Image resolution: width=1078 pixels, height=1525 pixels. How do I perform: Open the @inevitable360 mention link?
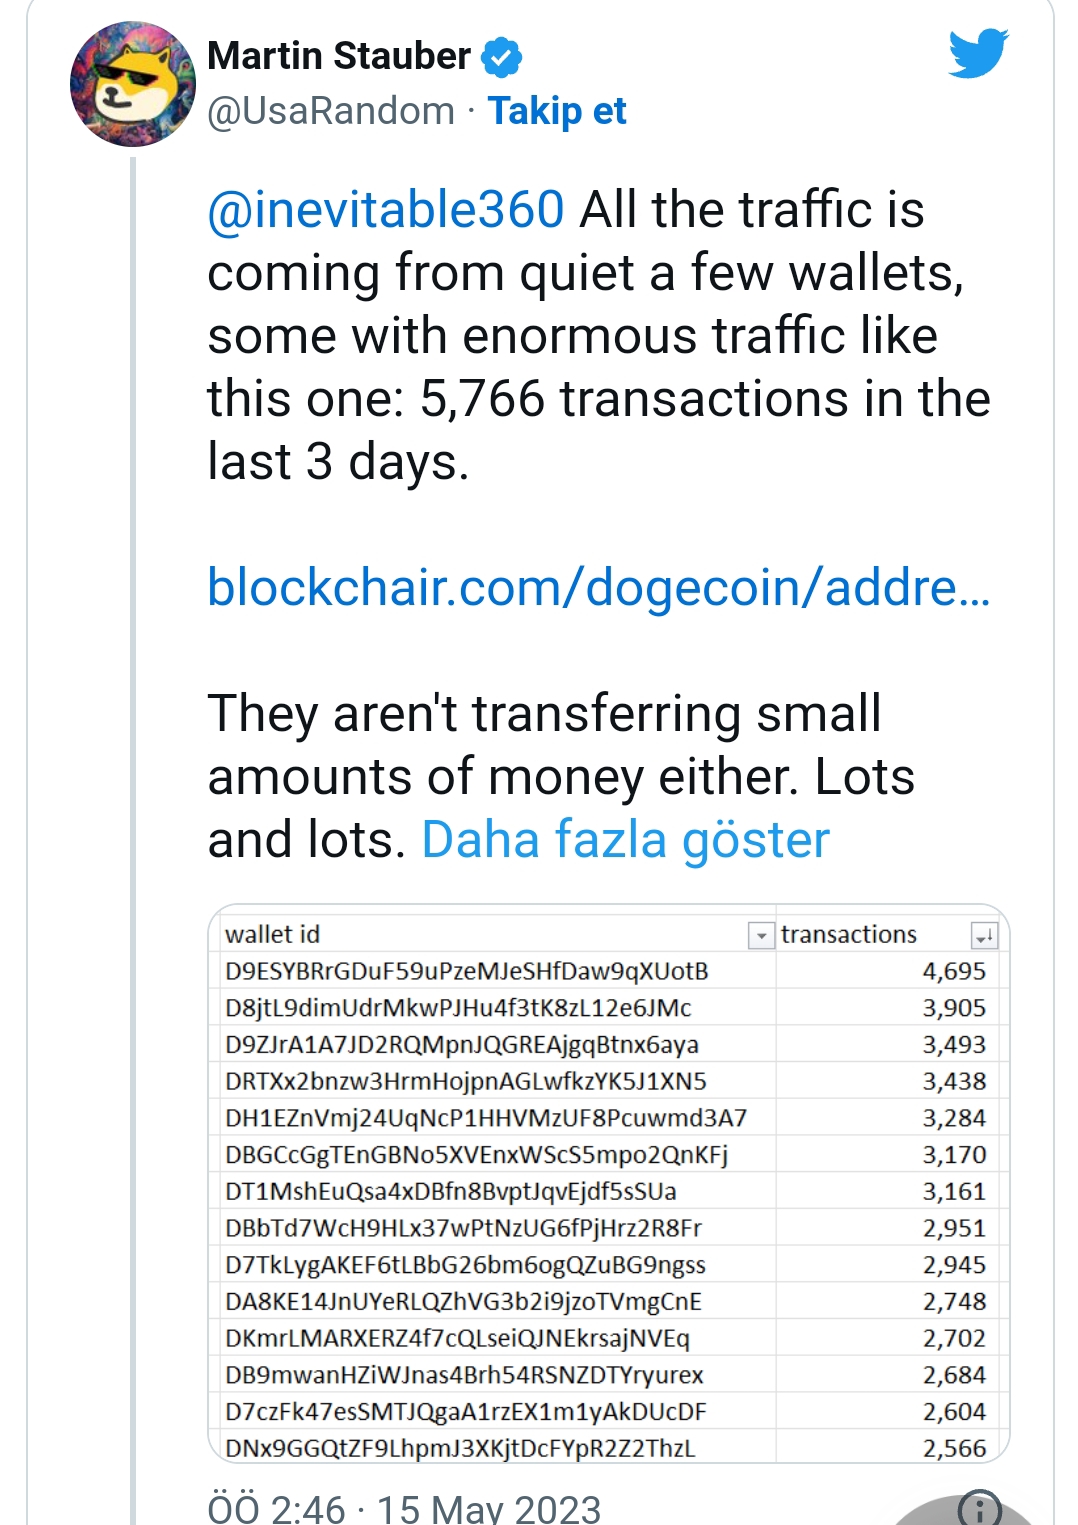[x=386, y=210]
